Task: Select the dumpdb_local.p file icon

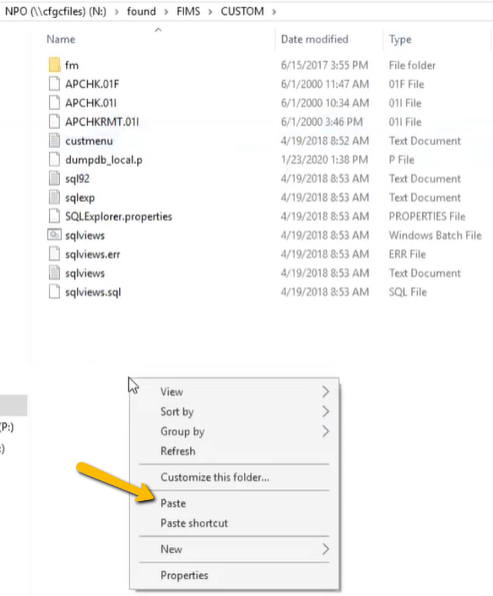Action: (x=54, y=160)
